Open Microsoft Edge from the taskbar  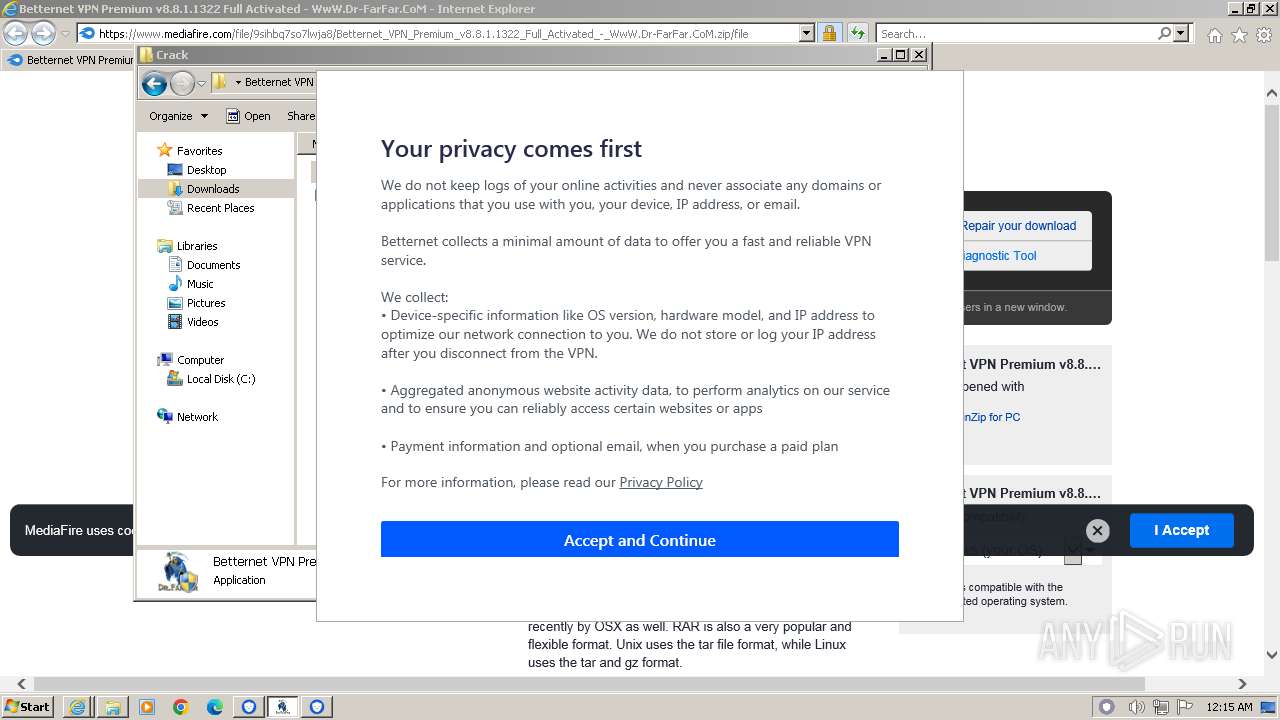pos(215,707)
